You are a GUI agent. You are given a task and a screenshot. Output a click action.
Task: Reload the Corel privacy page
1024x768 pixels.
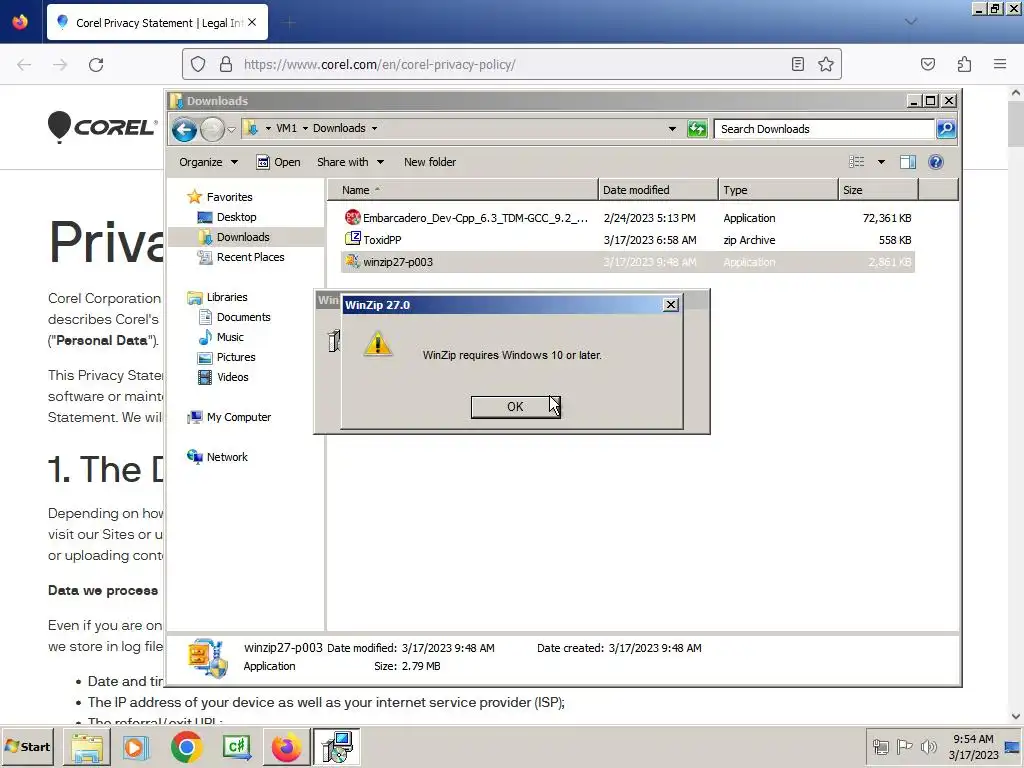(96, 65)
